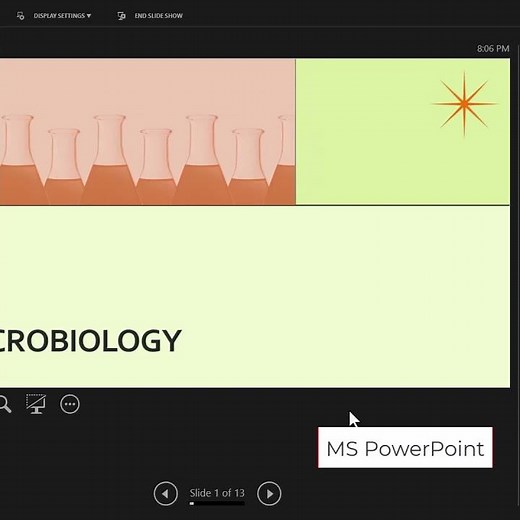
Task: Click the Display Settings icon
Action: (20, 16)
